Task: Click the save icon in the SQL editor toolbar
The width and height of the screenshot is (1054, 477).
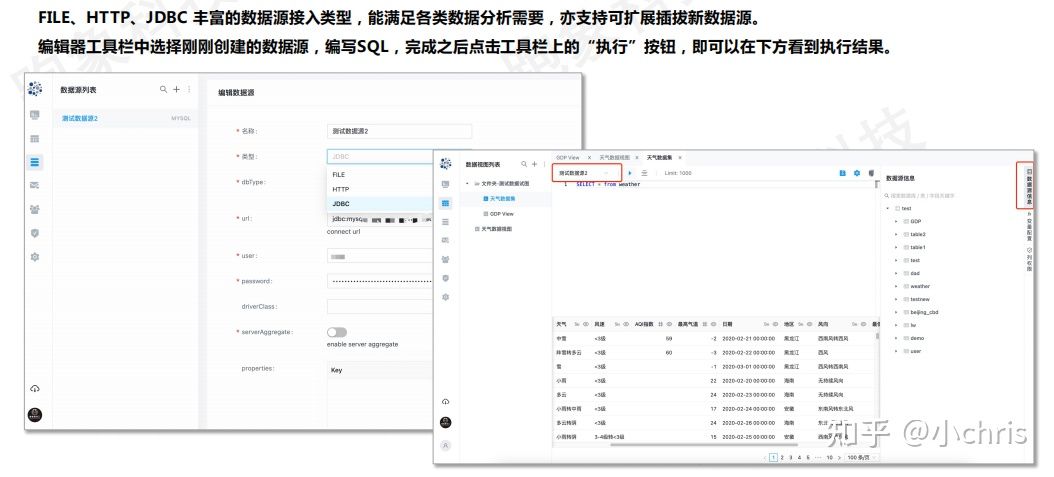Action: click(x=842, y=173)
